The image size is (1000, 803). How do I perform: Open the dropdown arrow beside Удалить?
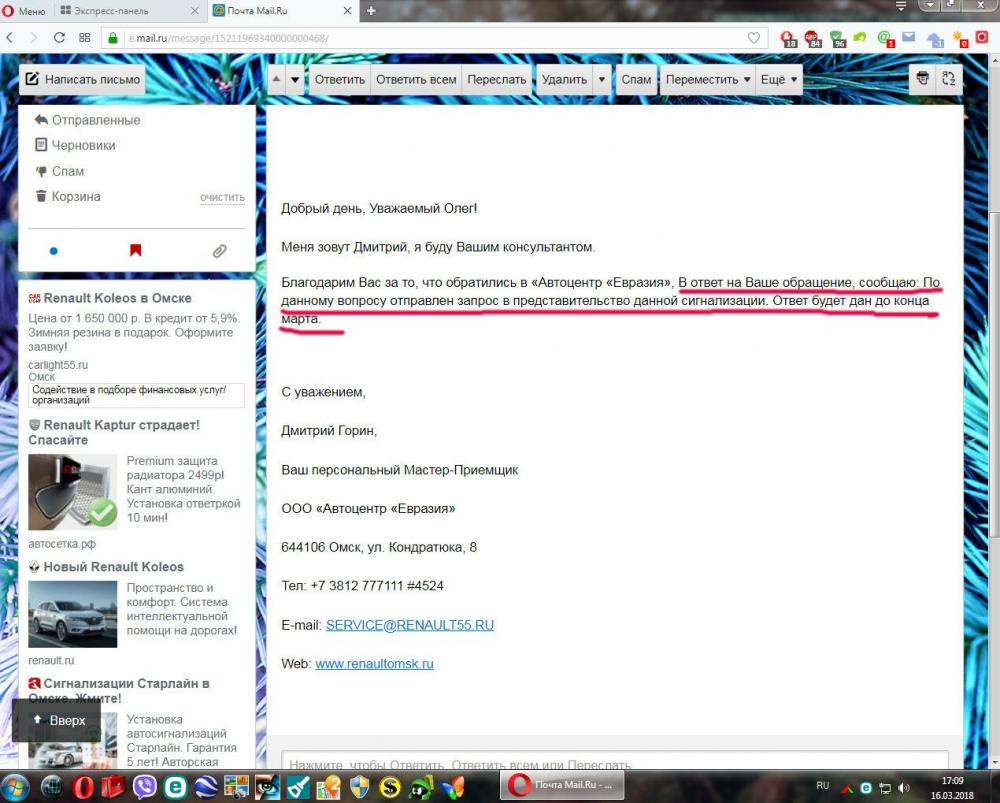[601, 80]
